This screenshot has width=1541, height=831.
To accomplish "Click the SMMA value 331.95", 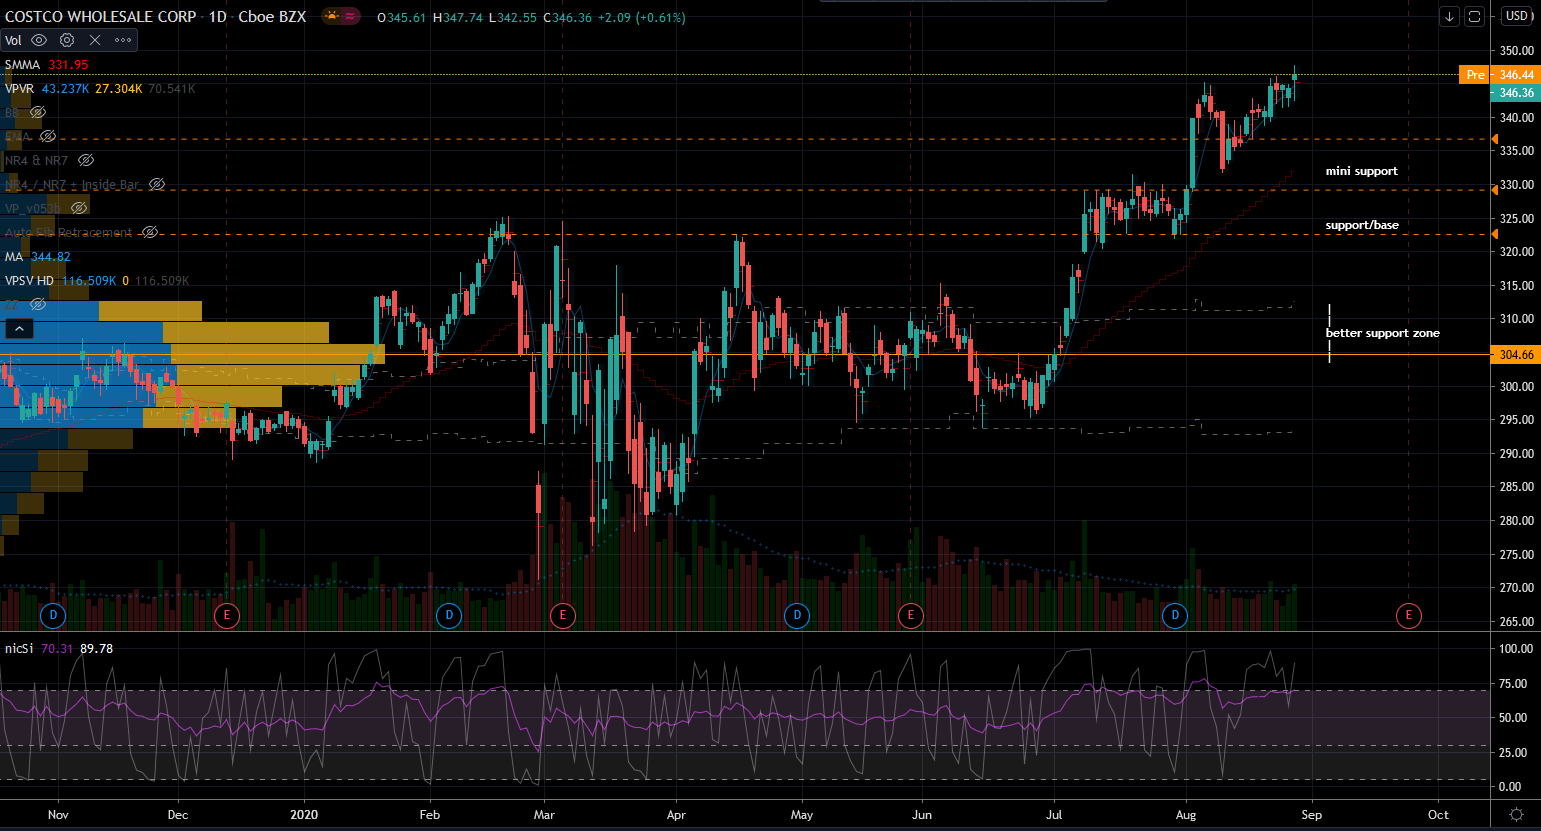I will pos(68,64).
